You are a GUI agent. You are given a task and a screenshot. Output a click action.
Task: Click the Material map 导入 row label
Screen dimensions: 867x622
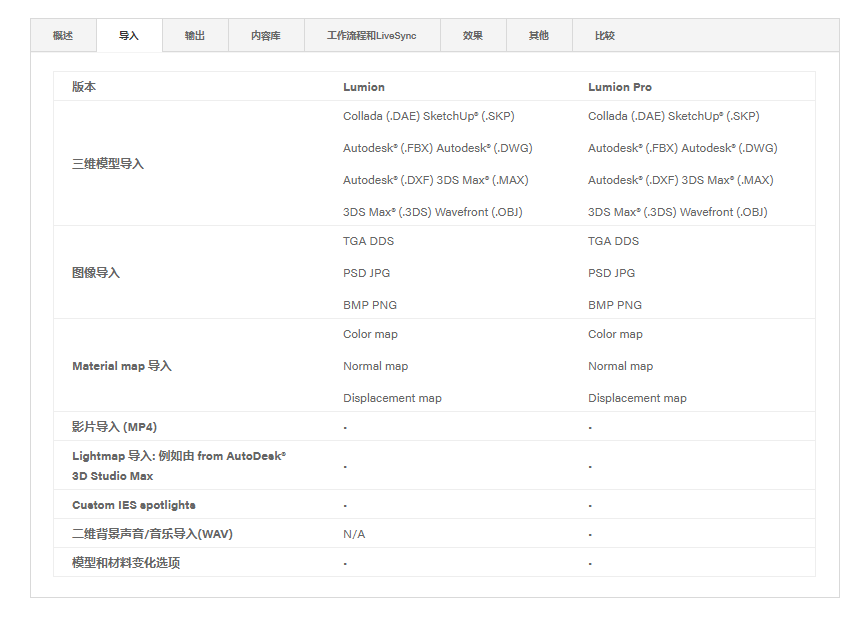click(122, 366)
